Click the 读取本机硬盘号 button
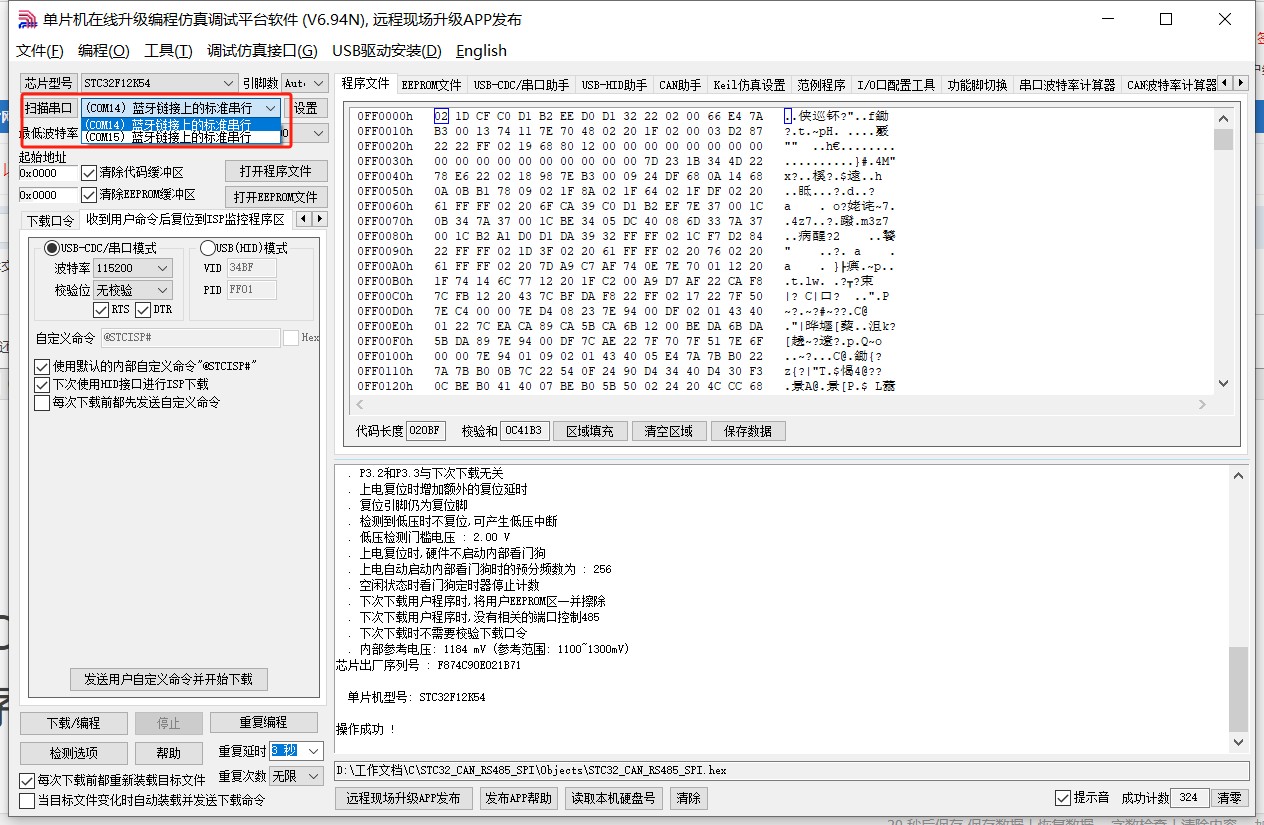 click(x=614, y=798)
